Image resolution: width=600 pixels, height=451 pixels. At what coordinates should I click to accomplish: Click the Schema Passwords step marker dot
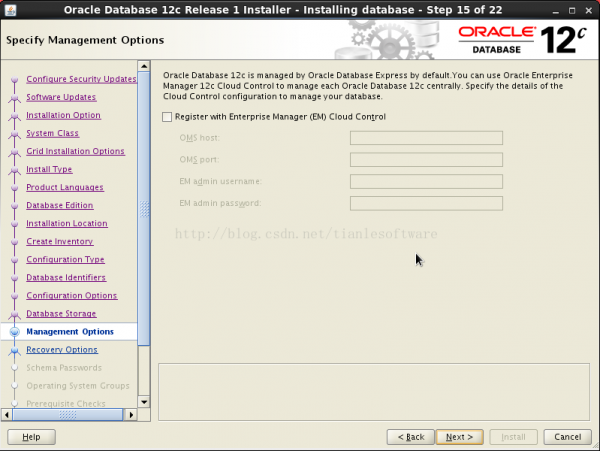point(15,368)
